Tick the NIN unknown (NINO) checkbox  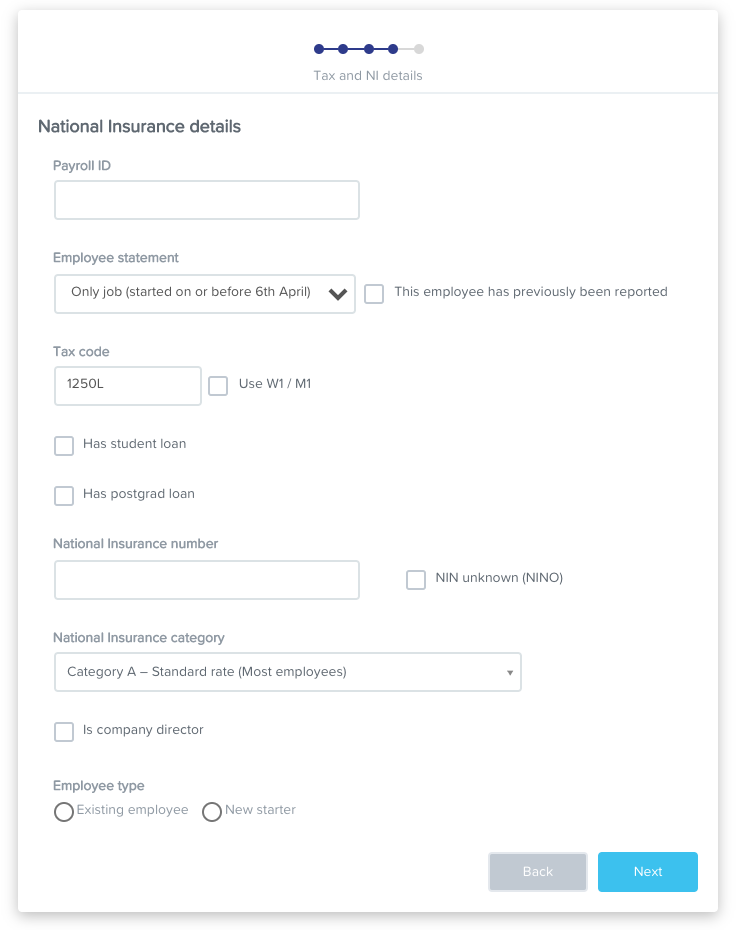[416, 579]
